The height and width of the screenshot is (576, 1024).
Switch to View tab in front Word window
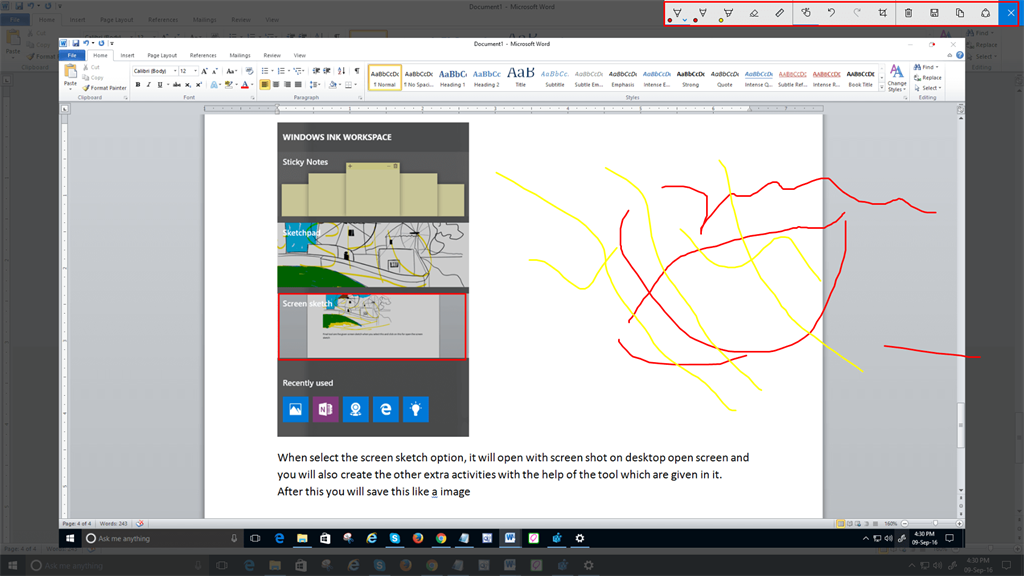300,56
